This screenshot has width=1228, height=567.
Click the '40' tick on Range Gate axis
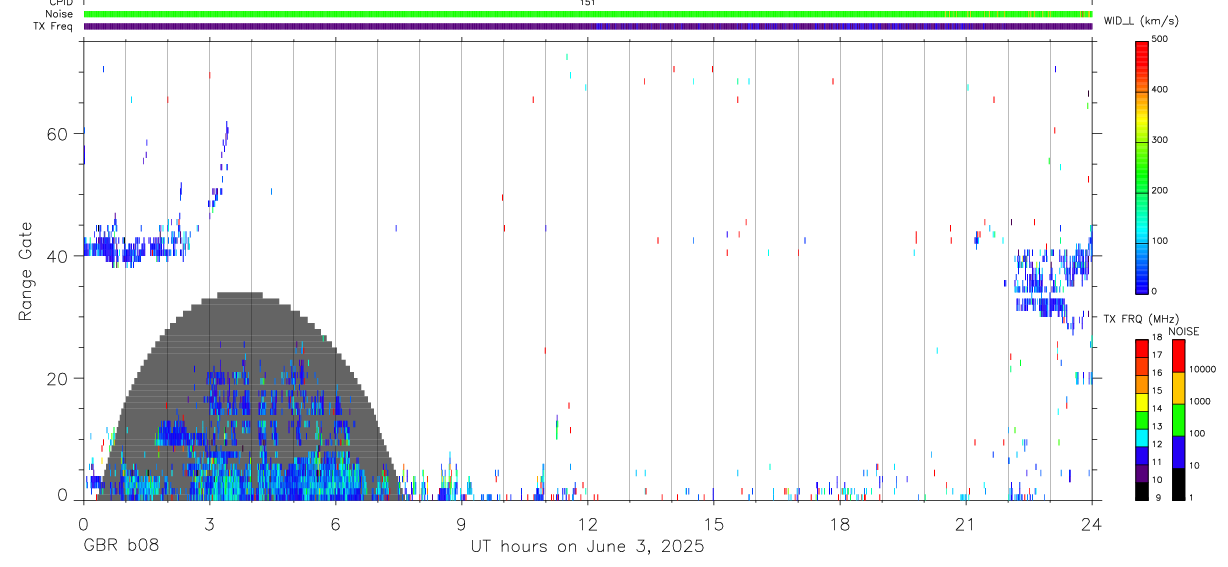[x=56, y=256]
